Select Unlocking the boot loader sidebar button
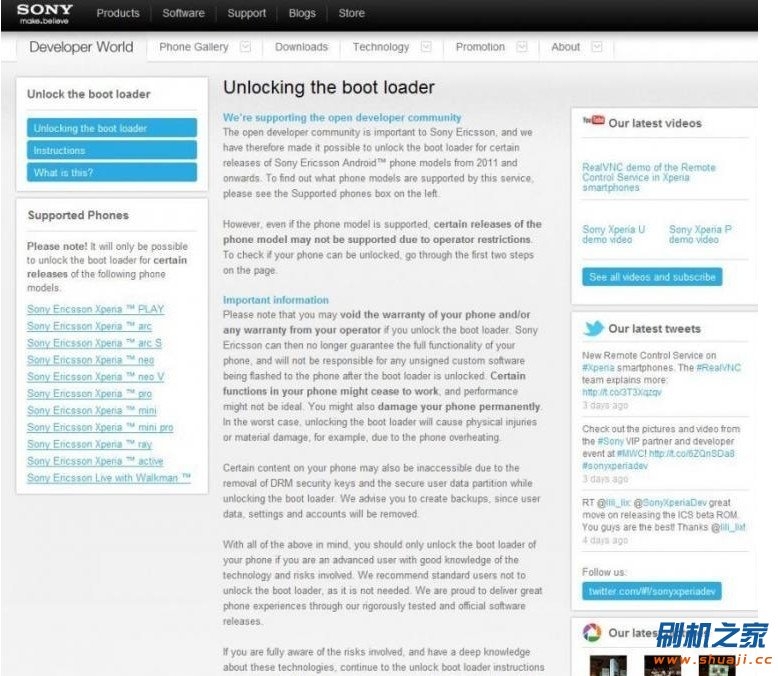778x676 pixels. (x=112, y=128)
